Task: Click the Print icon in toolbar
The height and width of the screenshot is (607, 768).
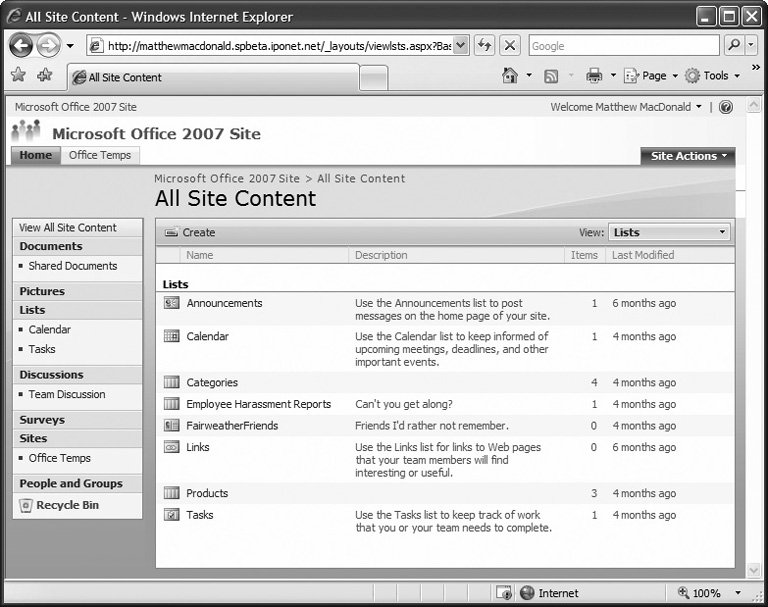Action: tap(594, 76)
